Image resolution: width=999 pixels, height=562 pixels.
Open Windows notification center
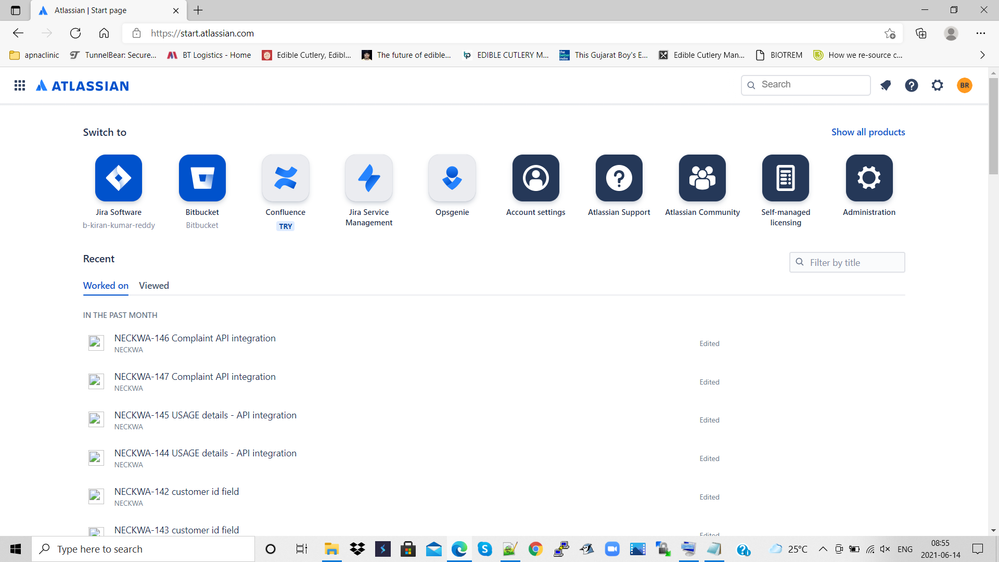pyautogui.click(x=977, y=549)
